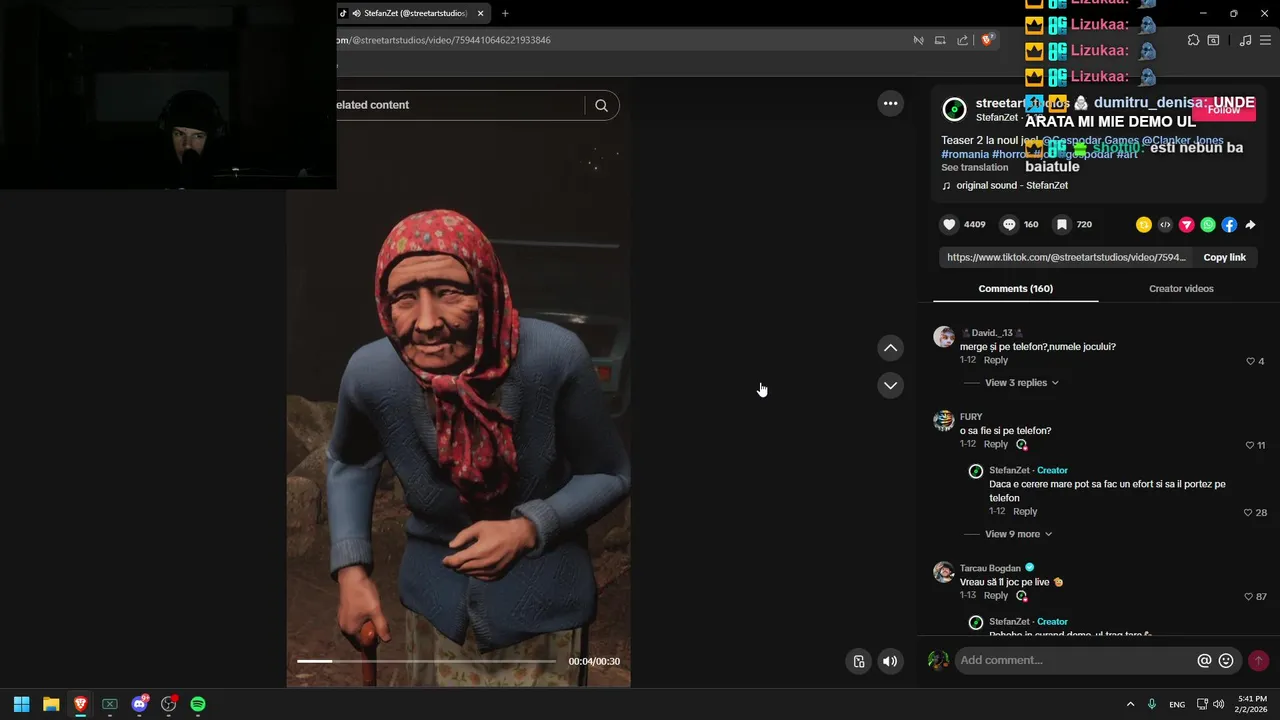Like StefanZet's reply with heart showing 28
The image size is (1280, 720).
(x=1248, y=513)
